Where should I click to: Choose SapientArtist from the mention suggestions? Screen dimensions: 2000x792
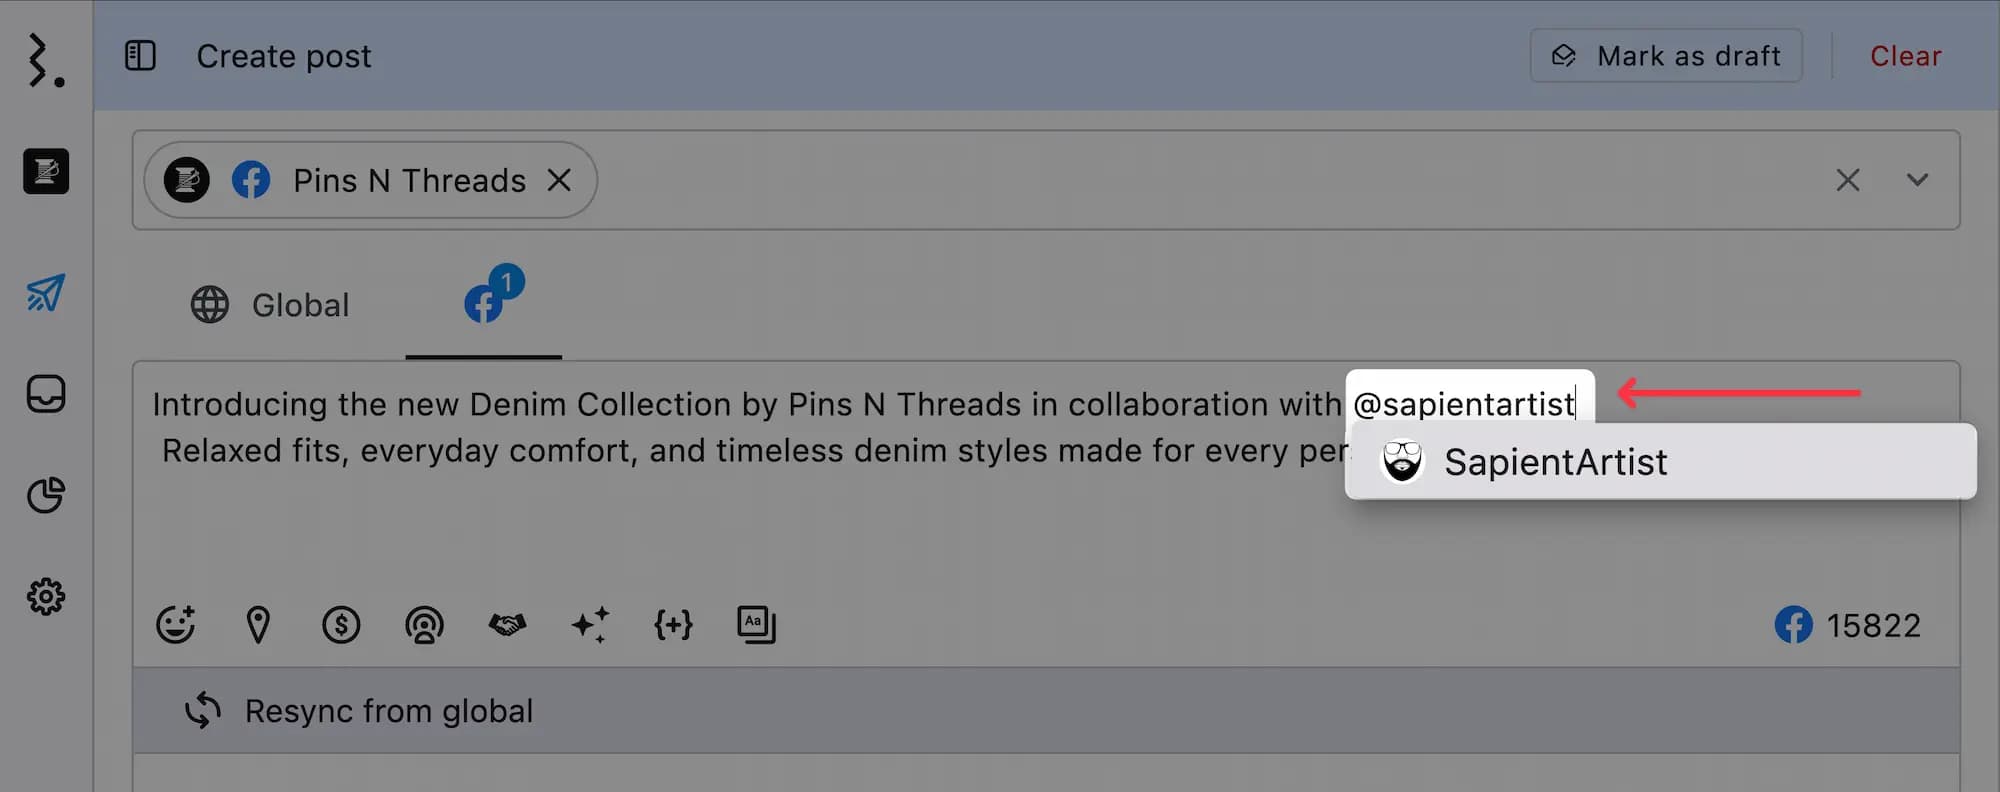point(1661,462)
